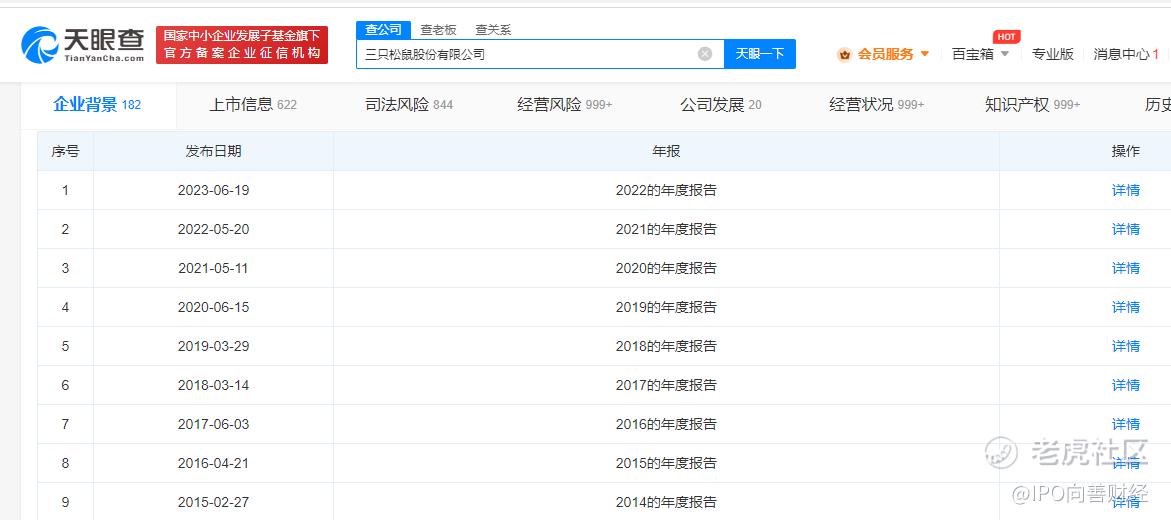Switch to the 司法风险 tab

click(x=409, y=105)
